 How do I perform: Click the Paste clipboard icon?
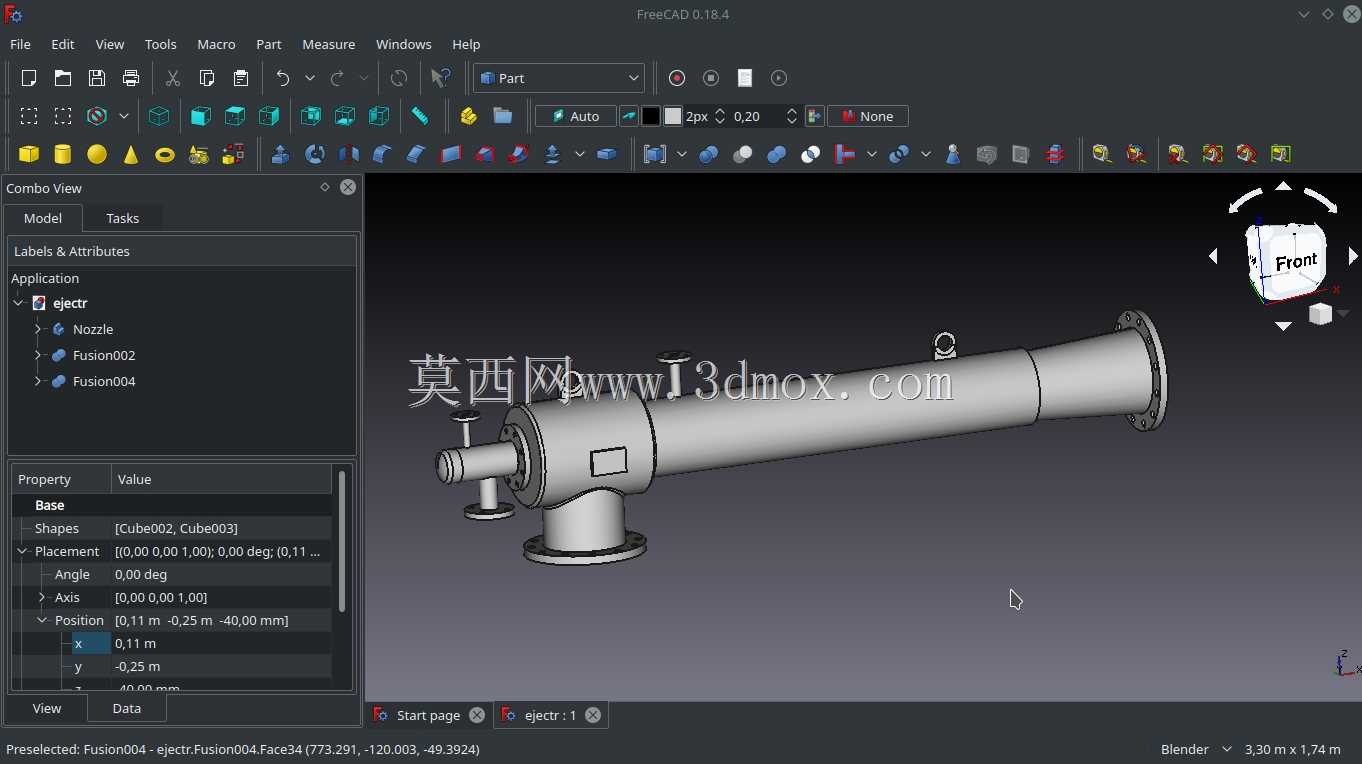240,78
